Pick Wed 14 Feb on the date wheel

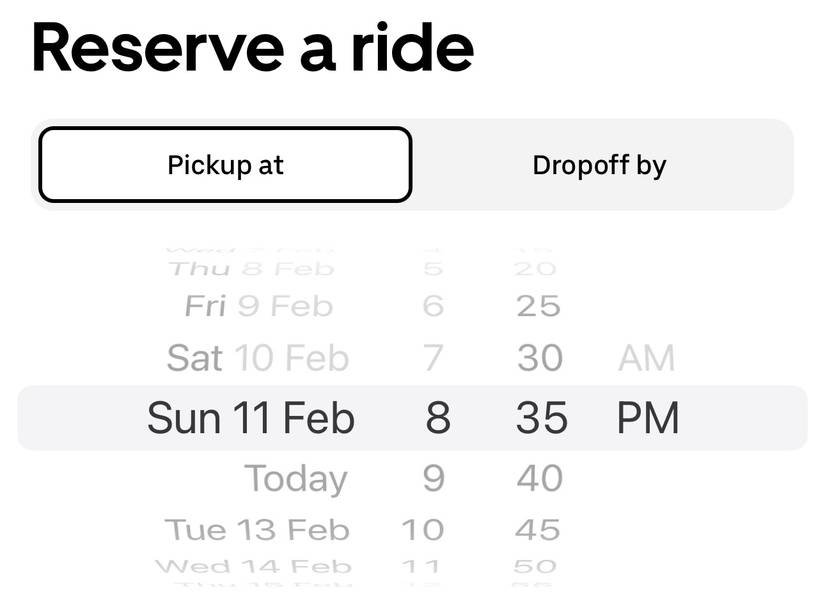point(256,565)
